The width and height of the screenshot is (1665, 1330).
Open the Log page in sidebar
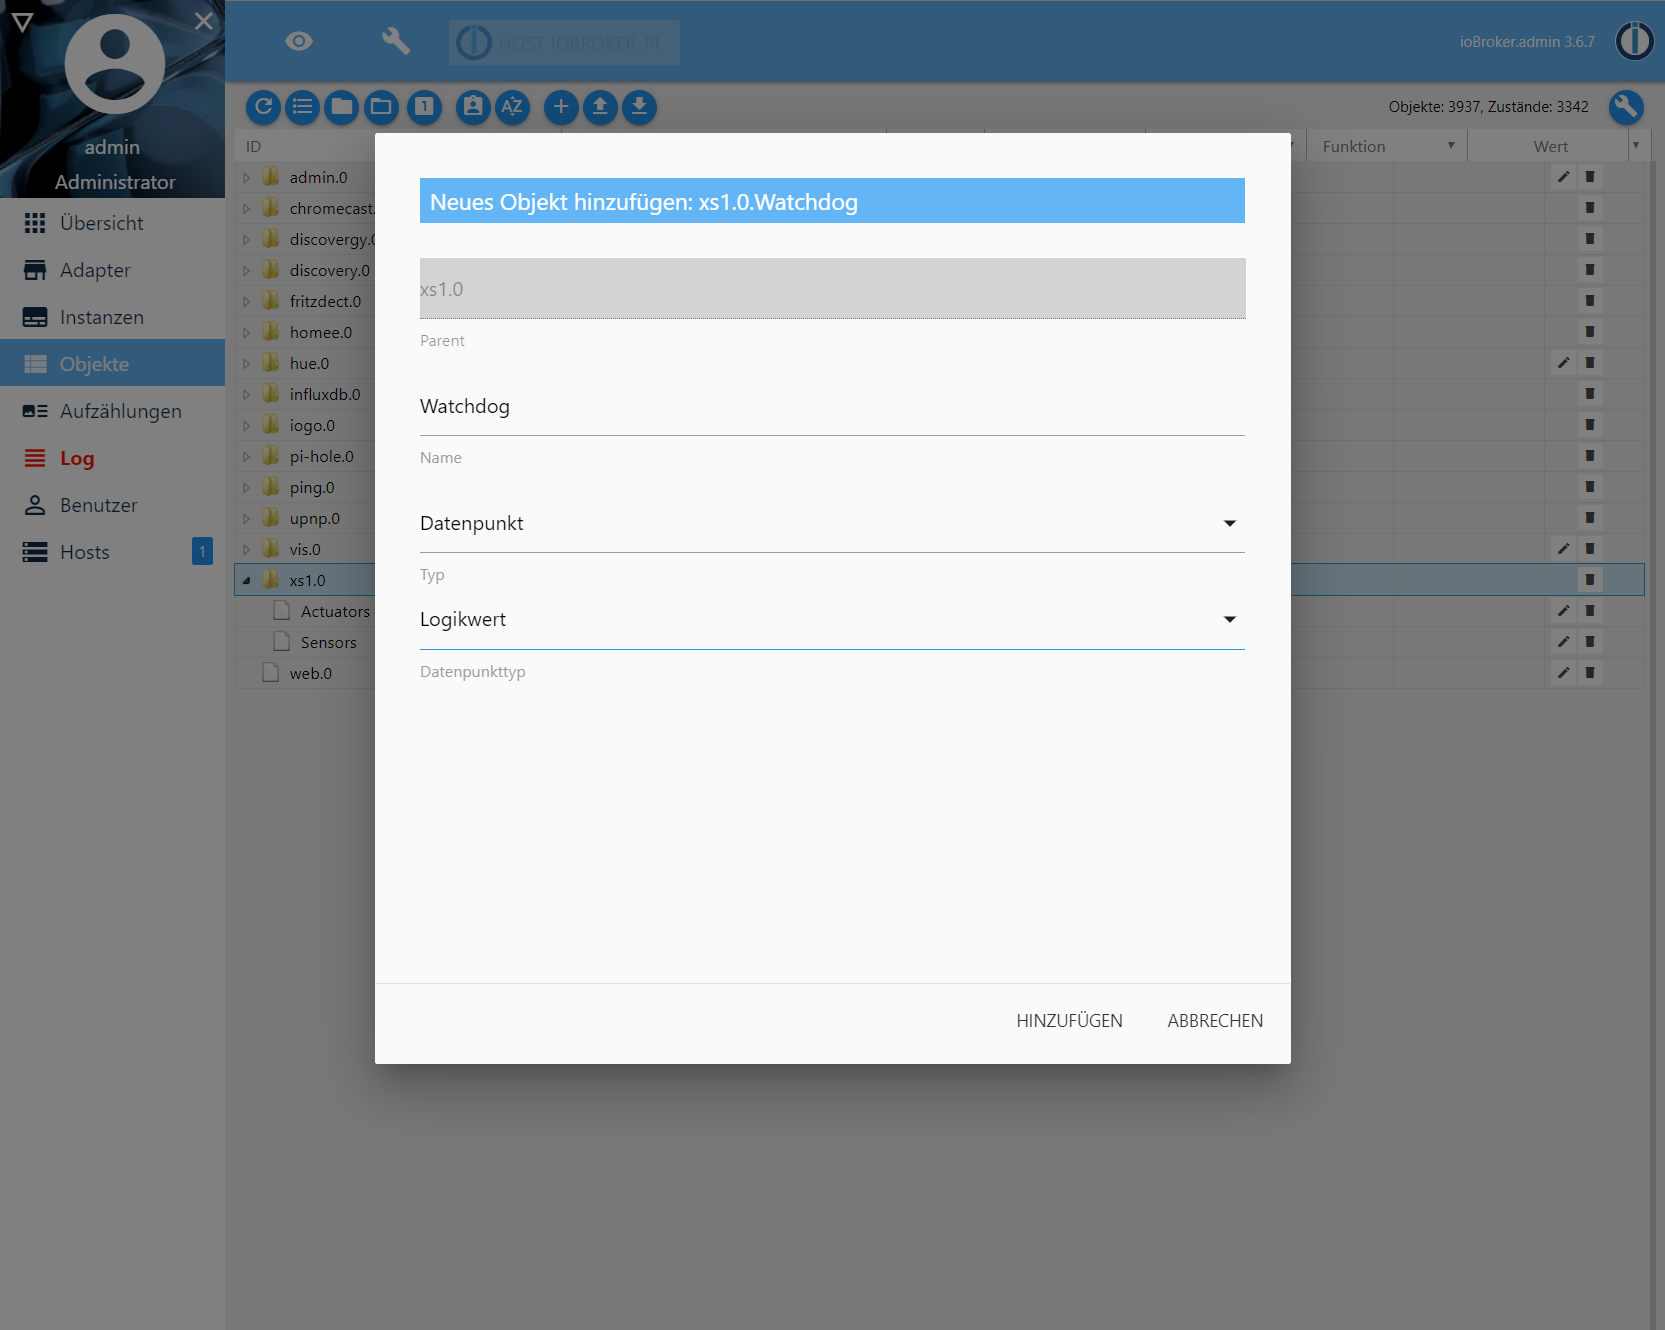(x=112, y=458)
